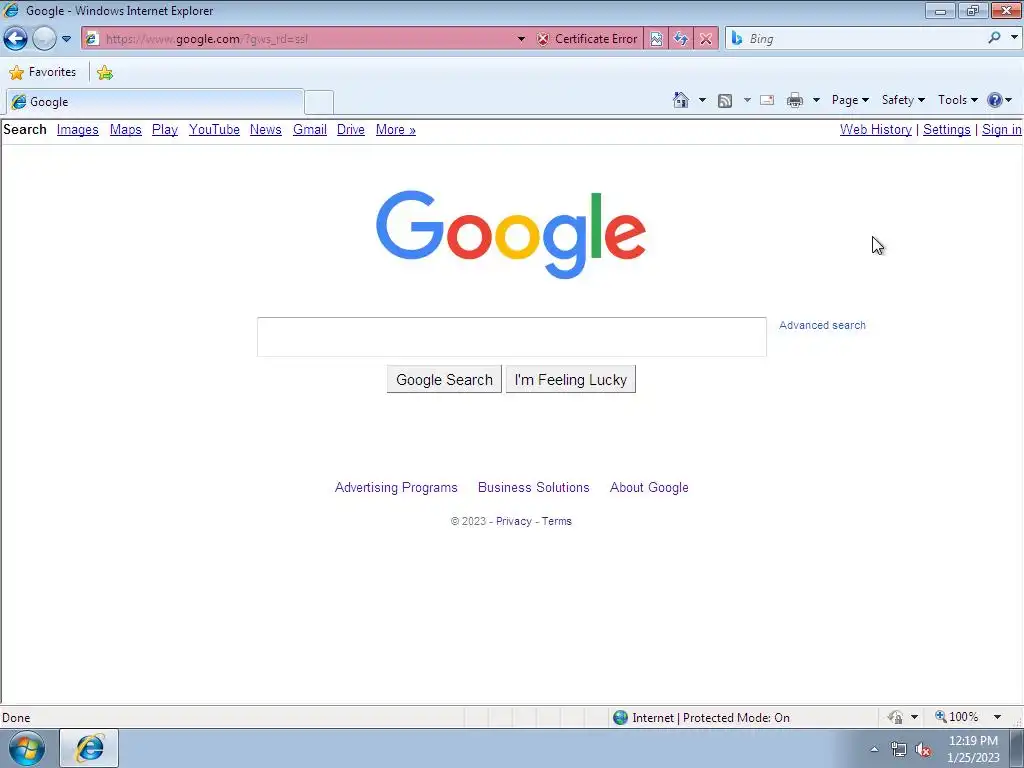Click the RSS feeds icon
Screen dimensions: 1024x768
[725, 101]
